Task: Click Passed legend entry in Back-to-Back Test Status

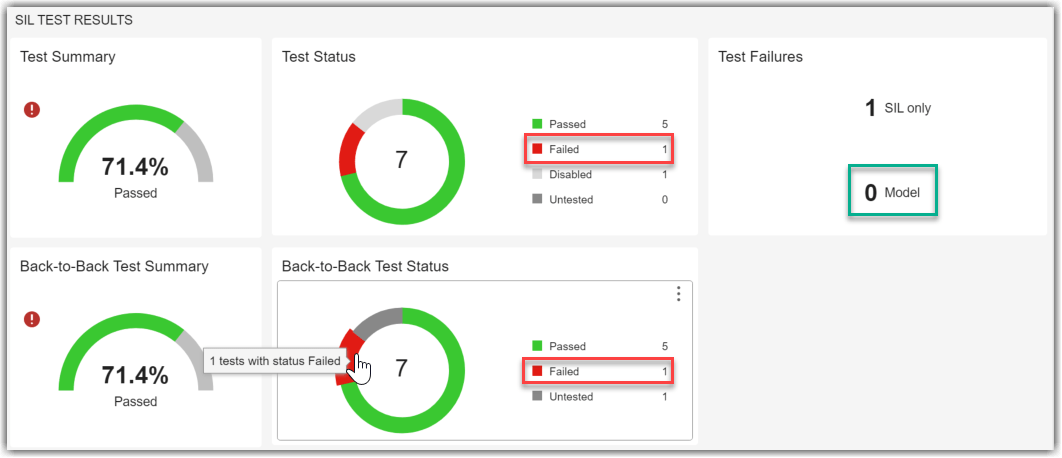Action: tap(567, 346)
